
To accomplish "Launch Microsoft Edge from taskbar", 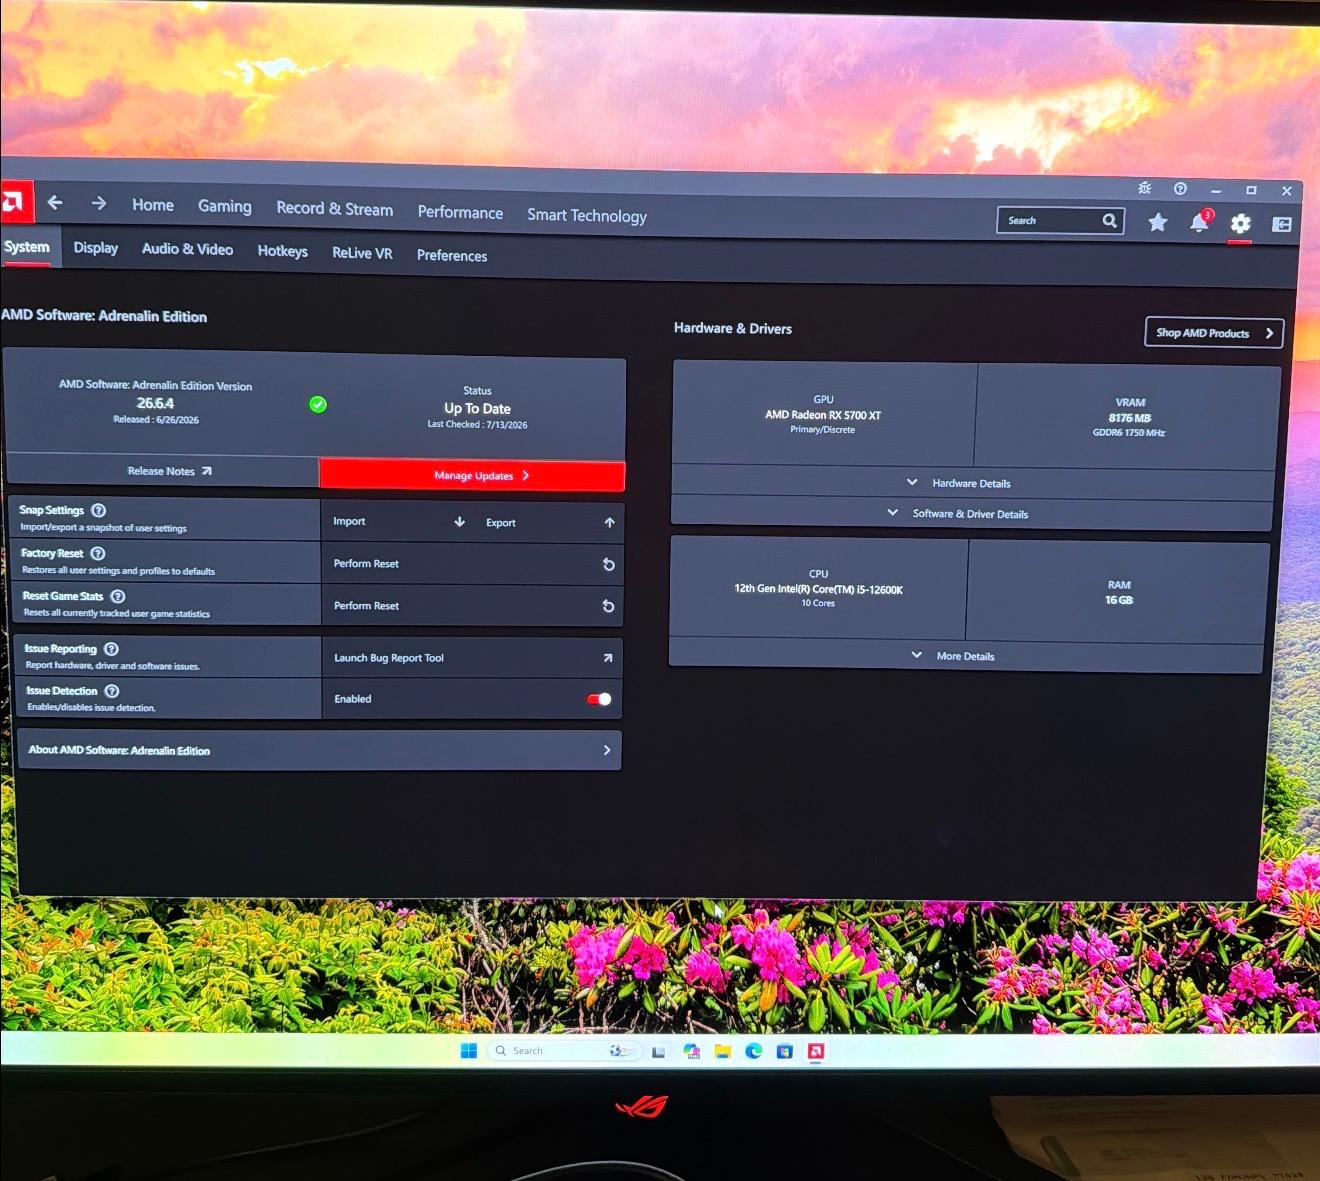I will point(753,1051).
